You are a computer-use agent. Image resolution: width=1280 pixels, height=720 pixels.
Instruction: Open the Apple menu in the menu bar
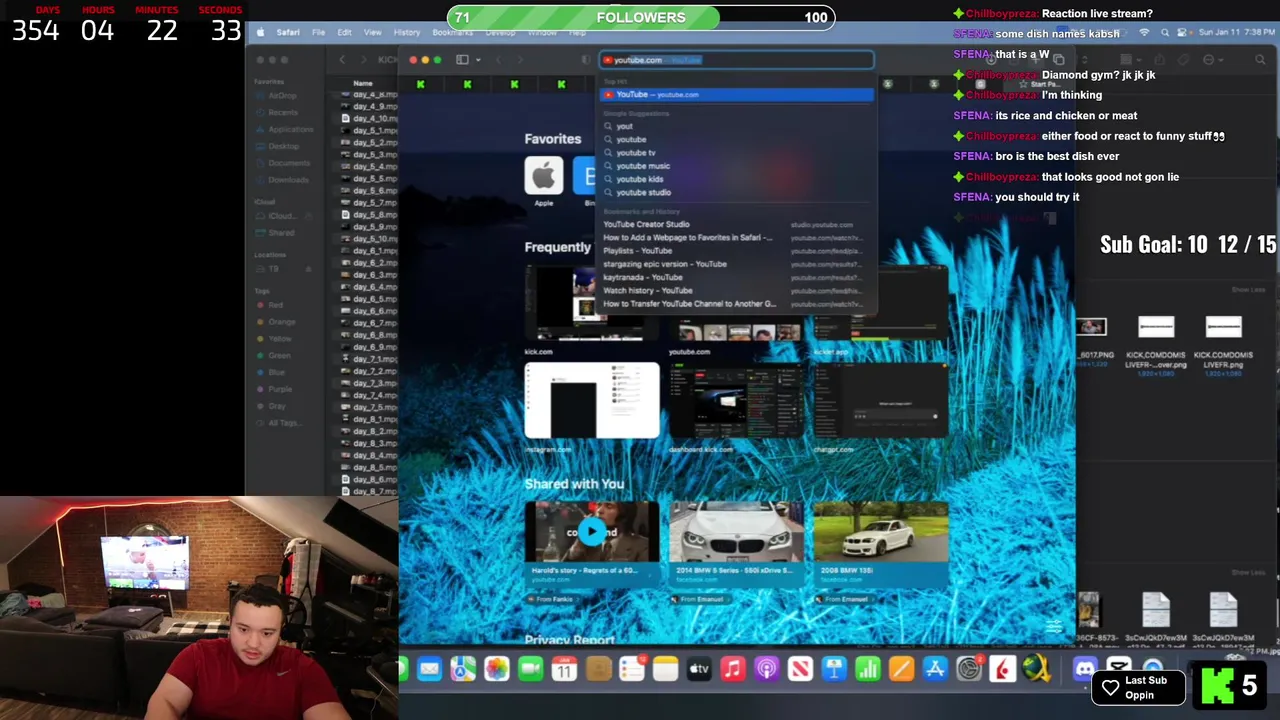tap(261, 32)
